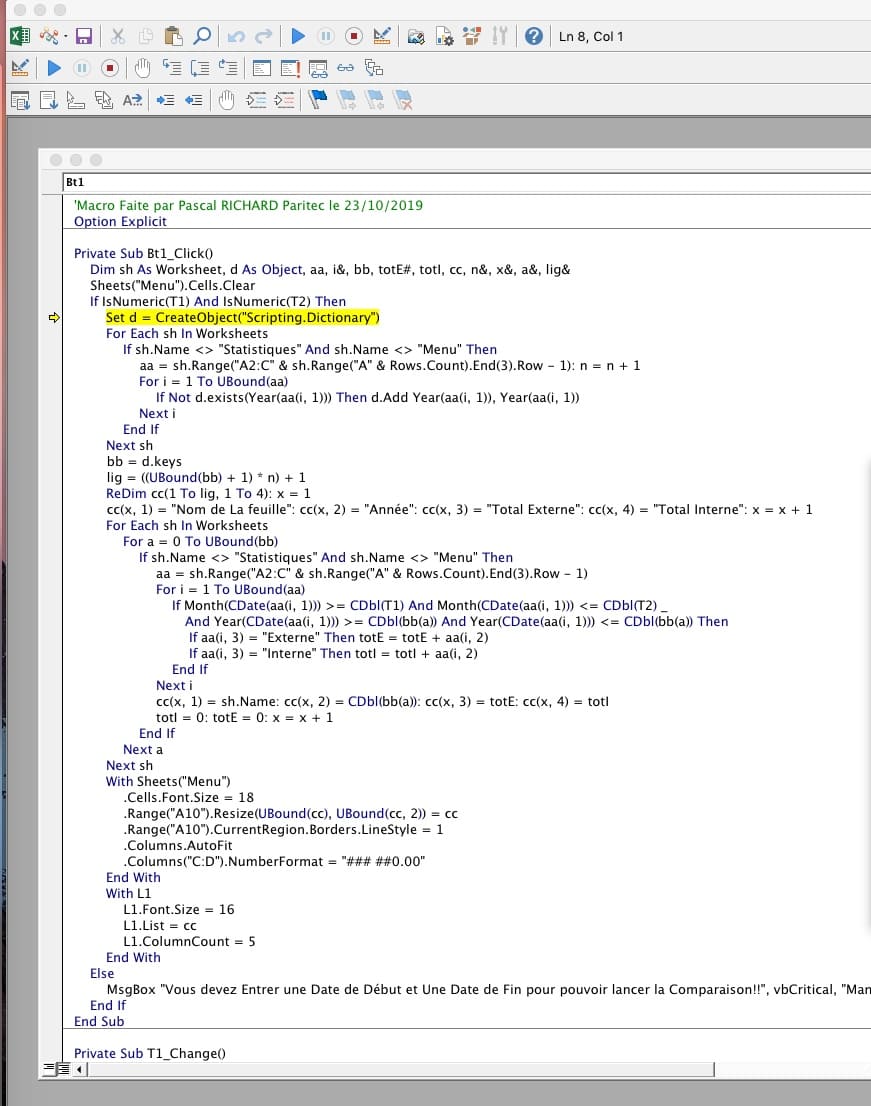Screen dimensions: 871x1106
Task: Indent the selected code lines
Action: click(x=166, y=100)
